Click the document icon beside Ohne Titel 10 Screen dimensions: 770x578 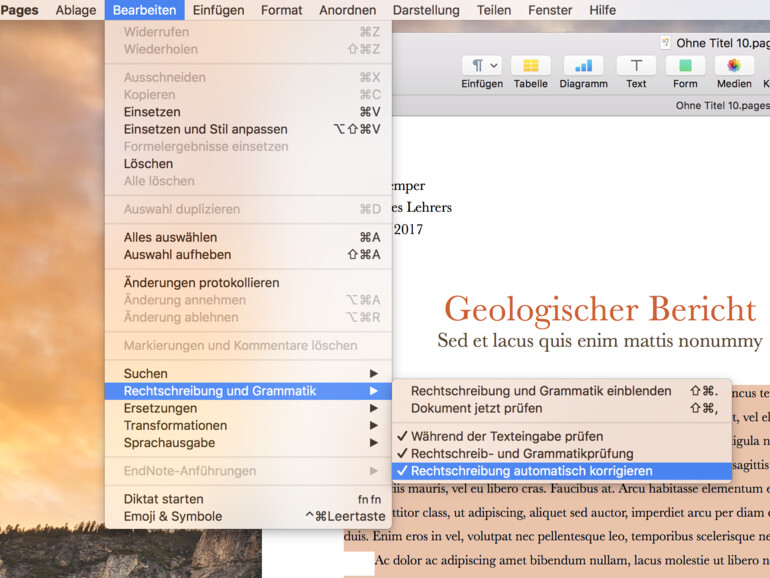pyautogui.click(x=665, y=43)
